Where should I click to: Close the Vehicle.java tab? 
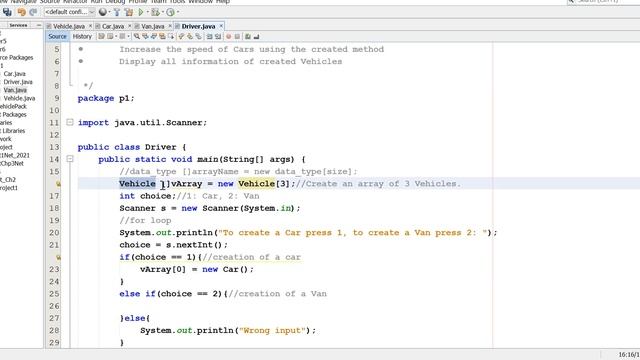pos(90,26)
